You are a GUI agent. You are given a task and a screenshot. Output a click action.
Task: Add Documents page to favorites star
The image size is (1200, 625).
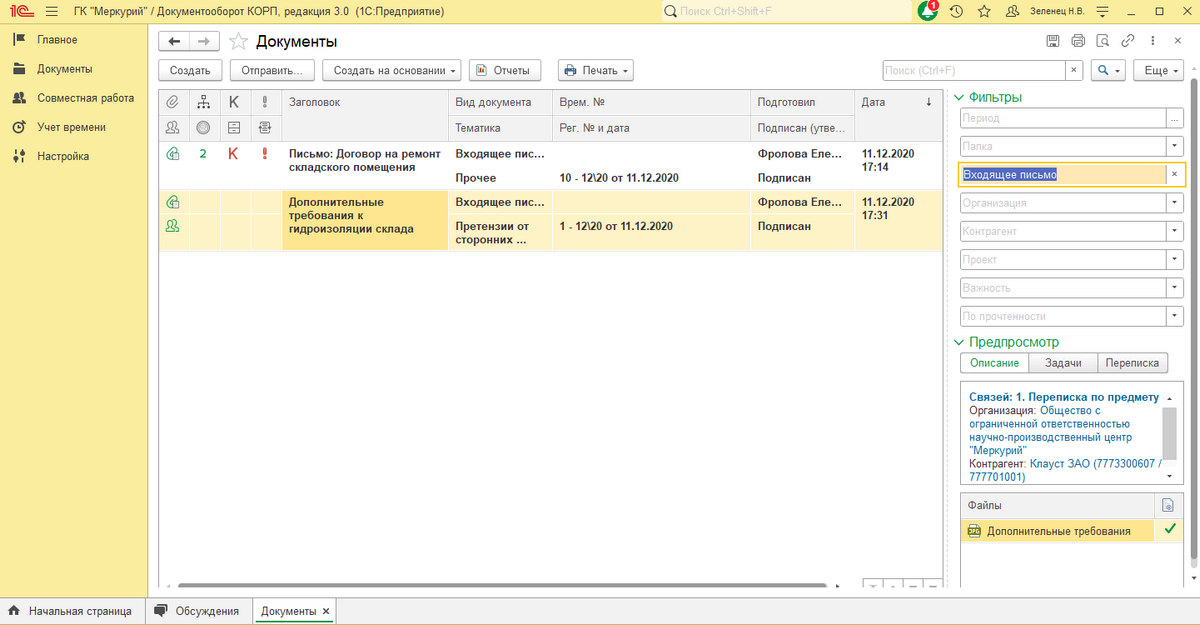pos(238,41)
